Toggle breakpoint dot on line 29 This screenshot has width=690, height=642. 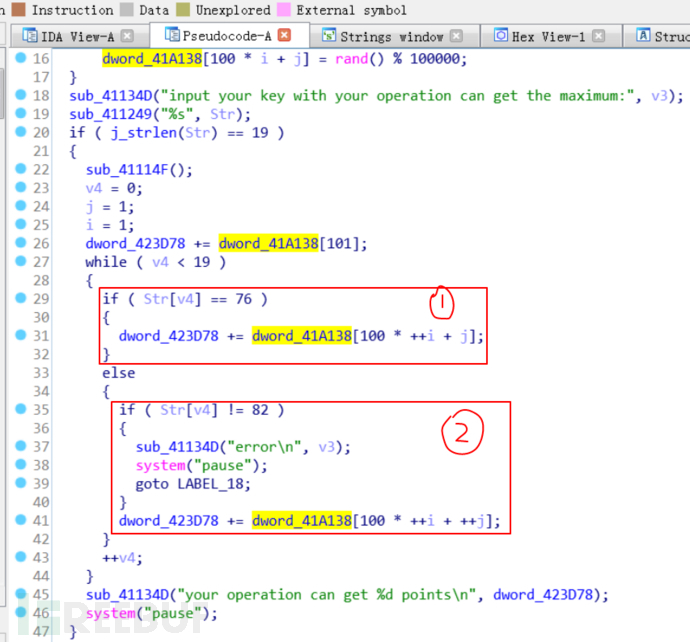pyautogui.click(x=21, y=298)
